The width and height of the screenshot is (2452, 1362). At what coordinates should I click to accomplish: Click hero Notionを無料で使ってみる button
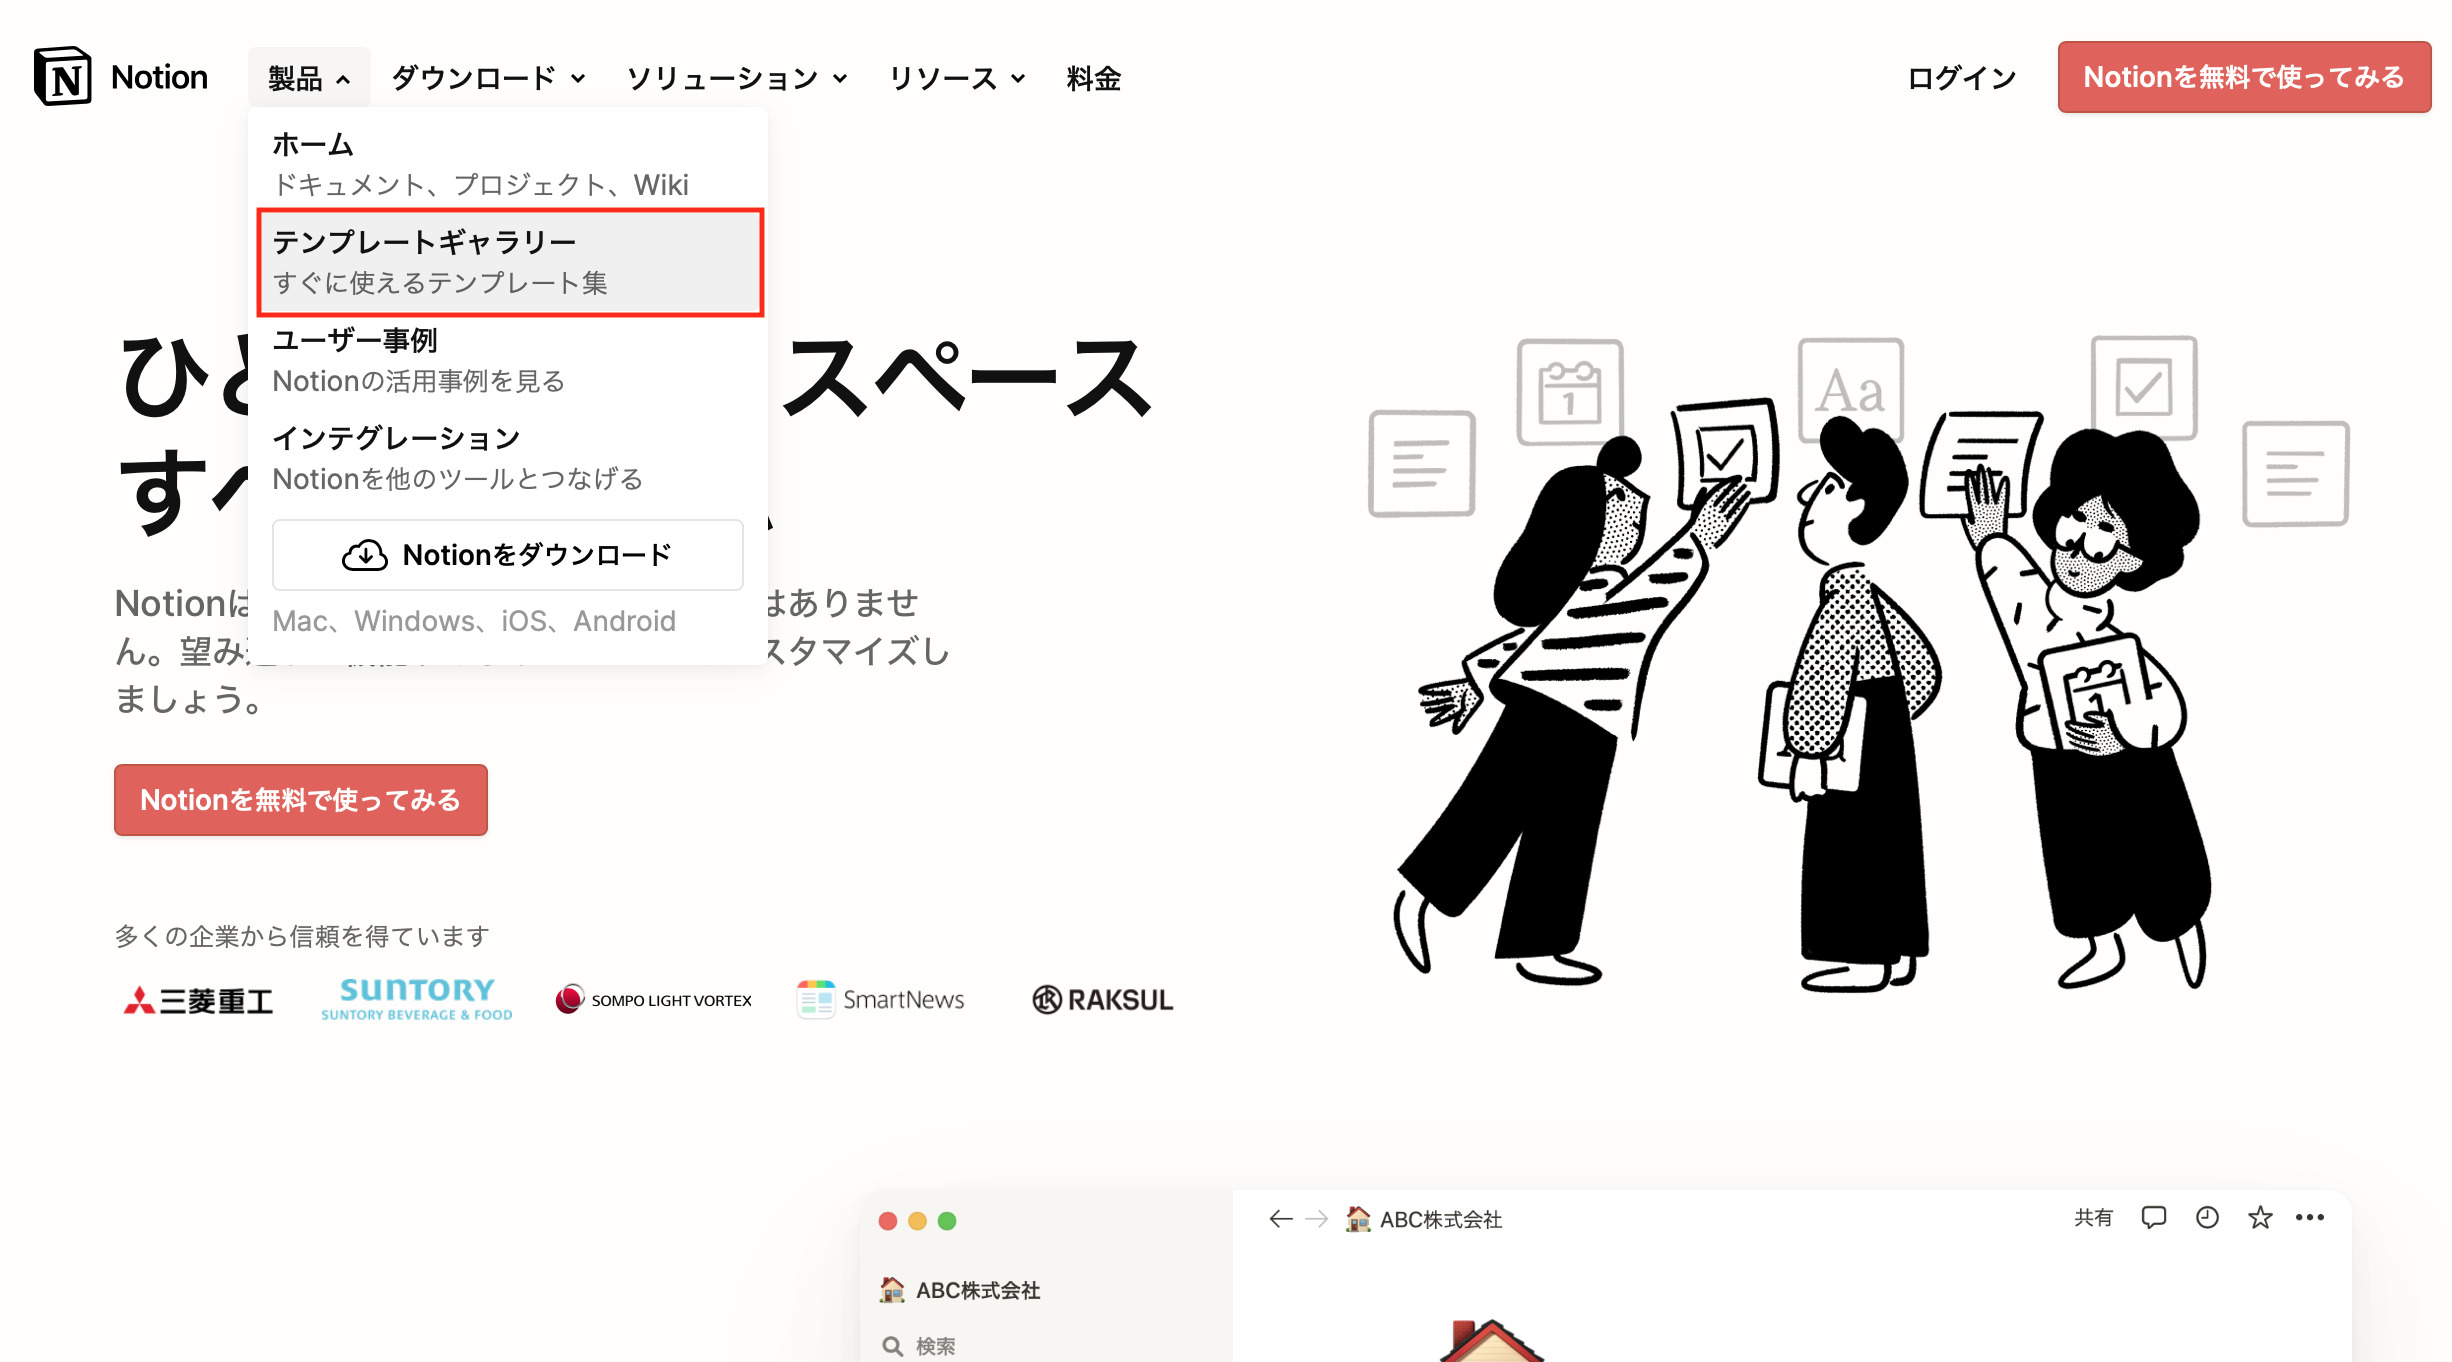(x=301, y=800)
